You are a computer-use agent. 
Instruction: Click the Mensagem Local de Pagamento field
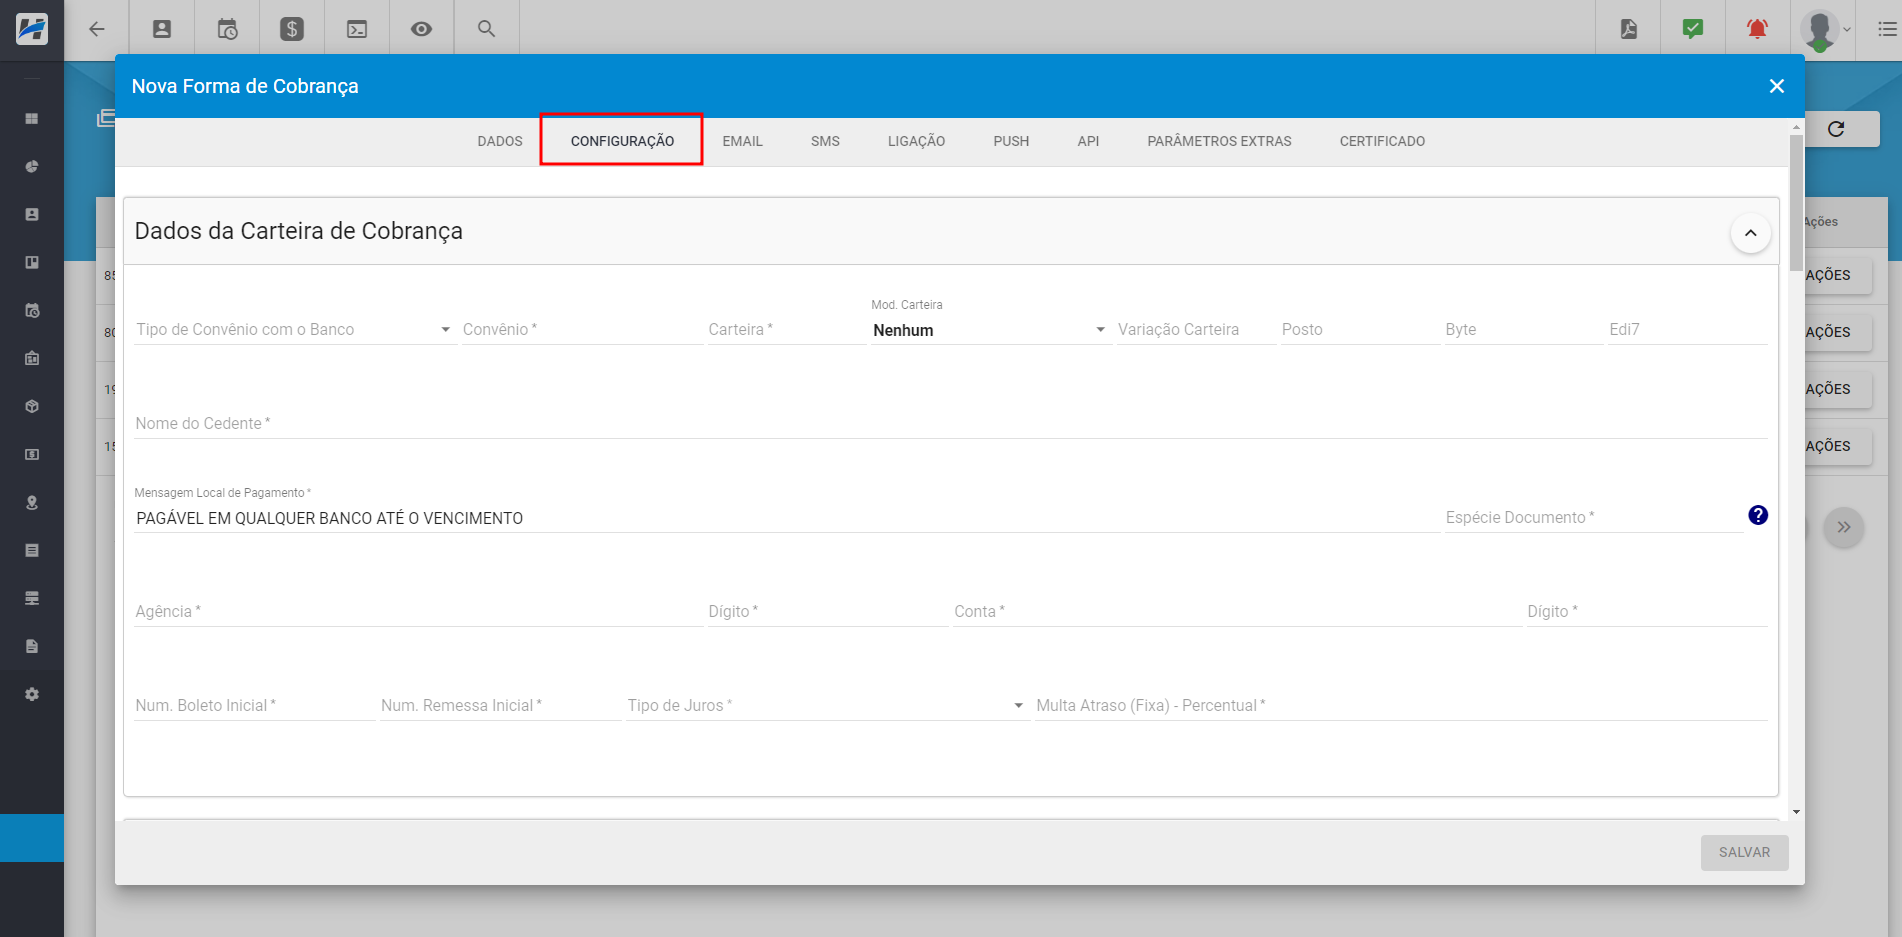[x=787, y=518]
